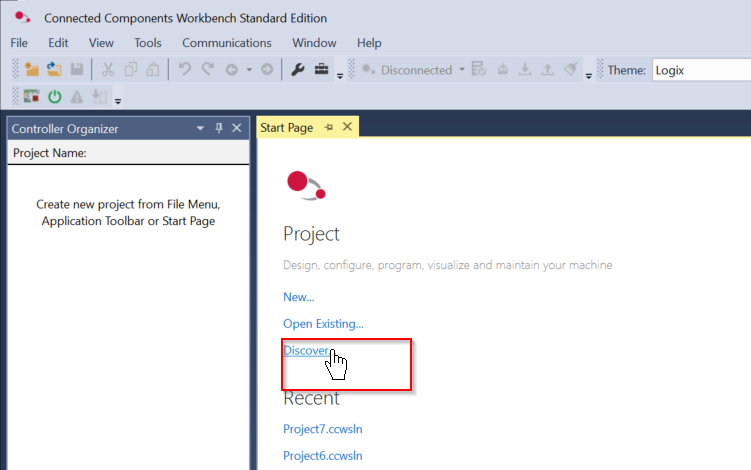751x470 pixels.
Task: Open the Window menu
Action: coord(314,43)
